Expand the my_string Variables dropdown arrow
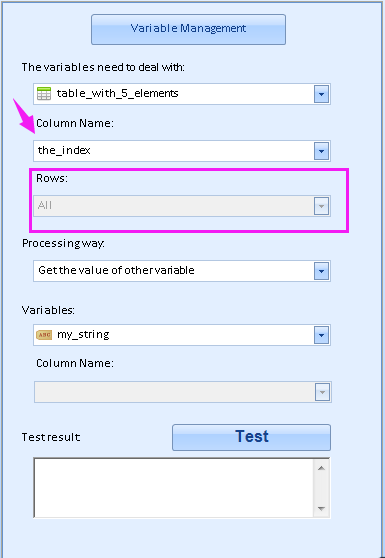385x558 pixels. (x=321, y=335)
